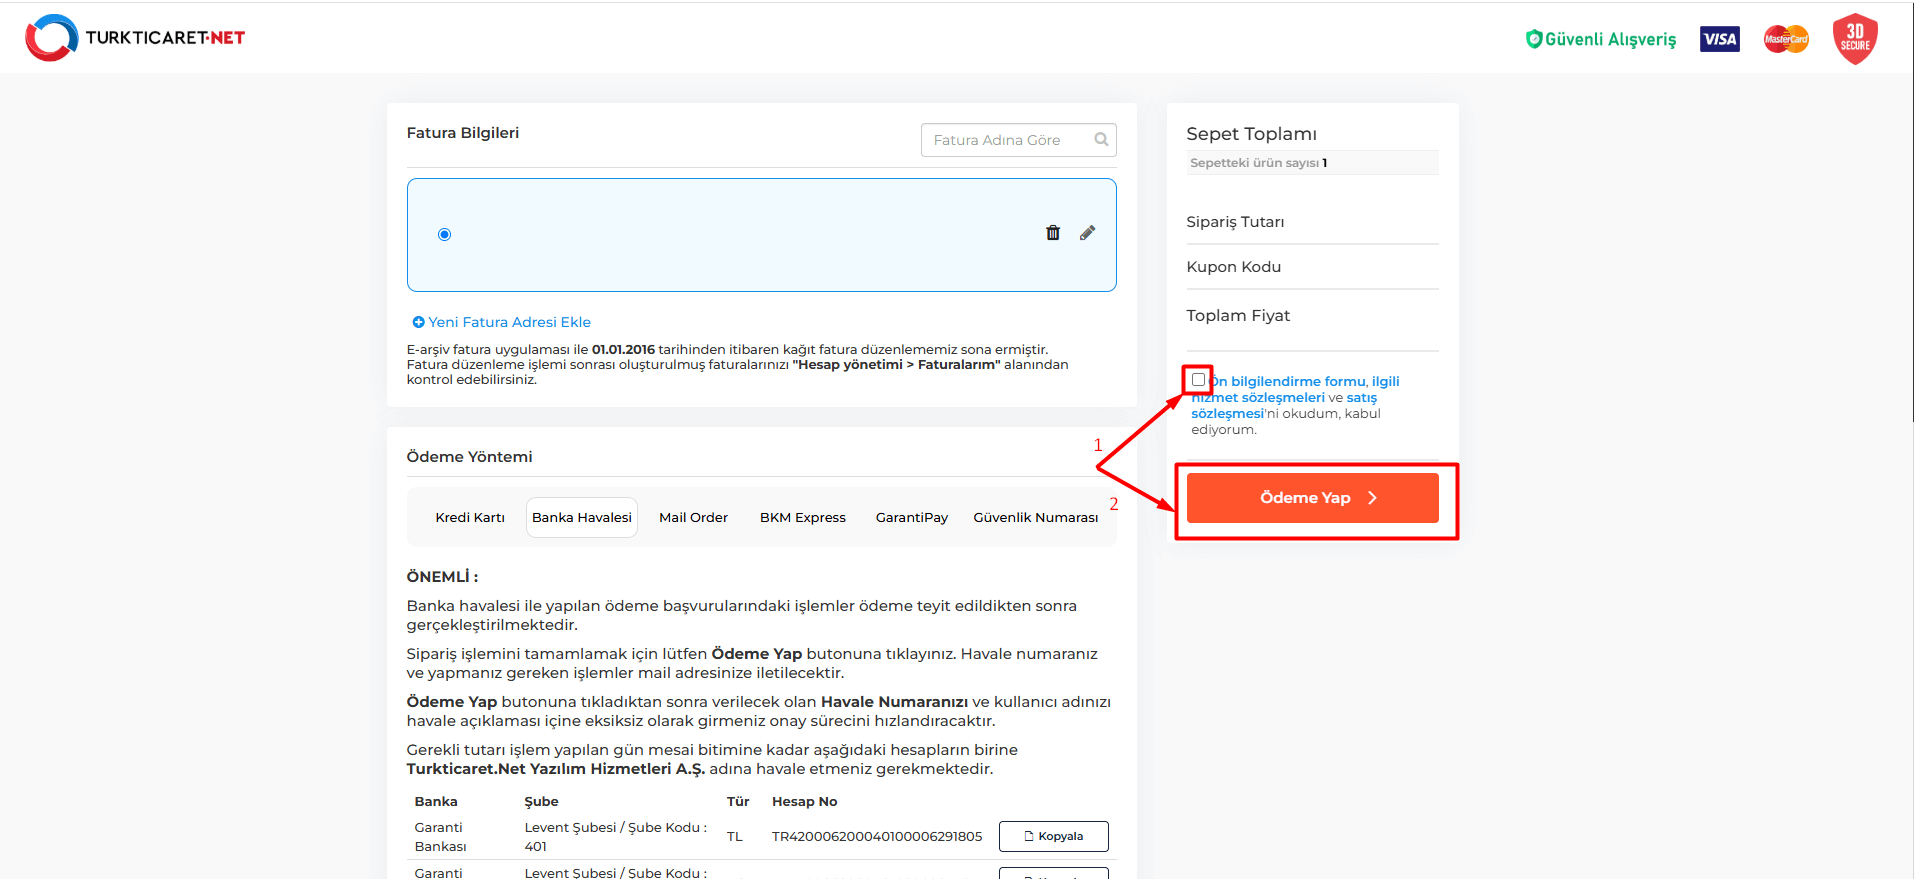The image size is (1914, 879).
Task: Open the Güvenlik Numarası tab
Action: tap(1035, 518)
